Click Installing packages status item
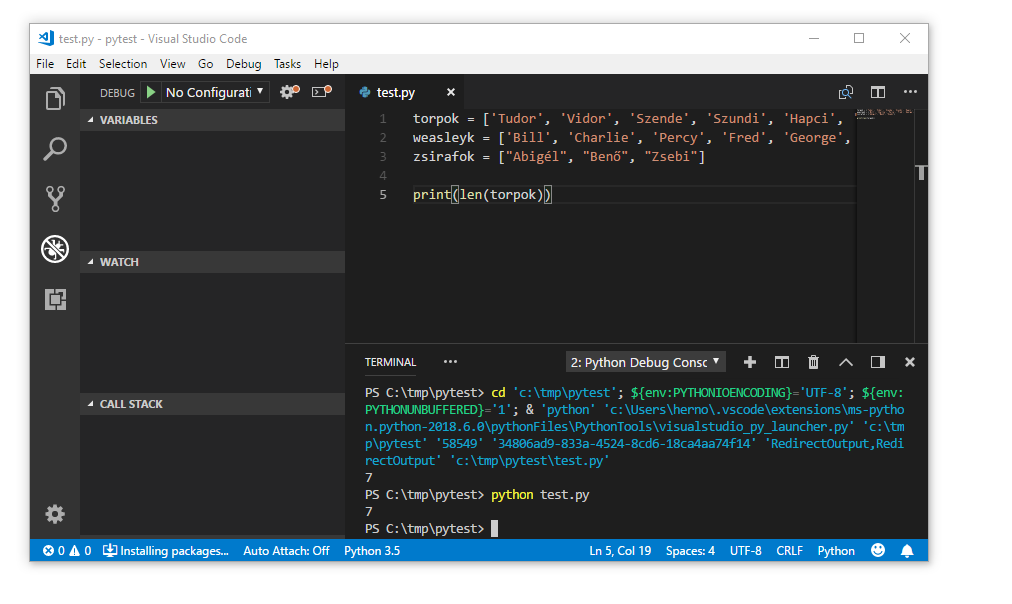This screenshot has height=604, width=1012. pyautogui.click(x=166, y=550)
